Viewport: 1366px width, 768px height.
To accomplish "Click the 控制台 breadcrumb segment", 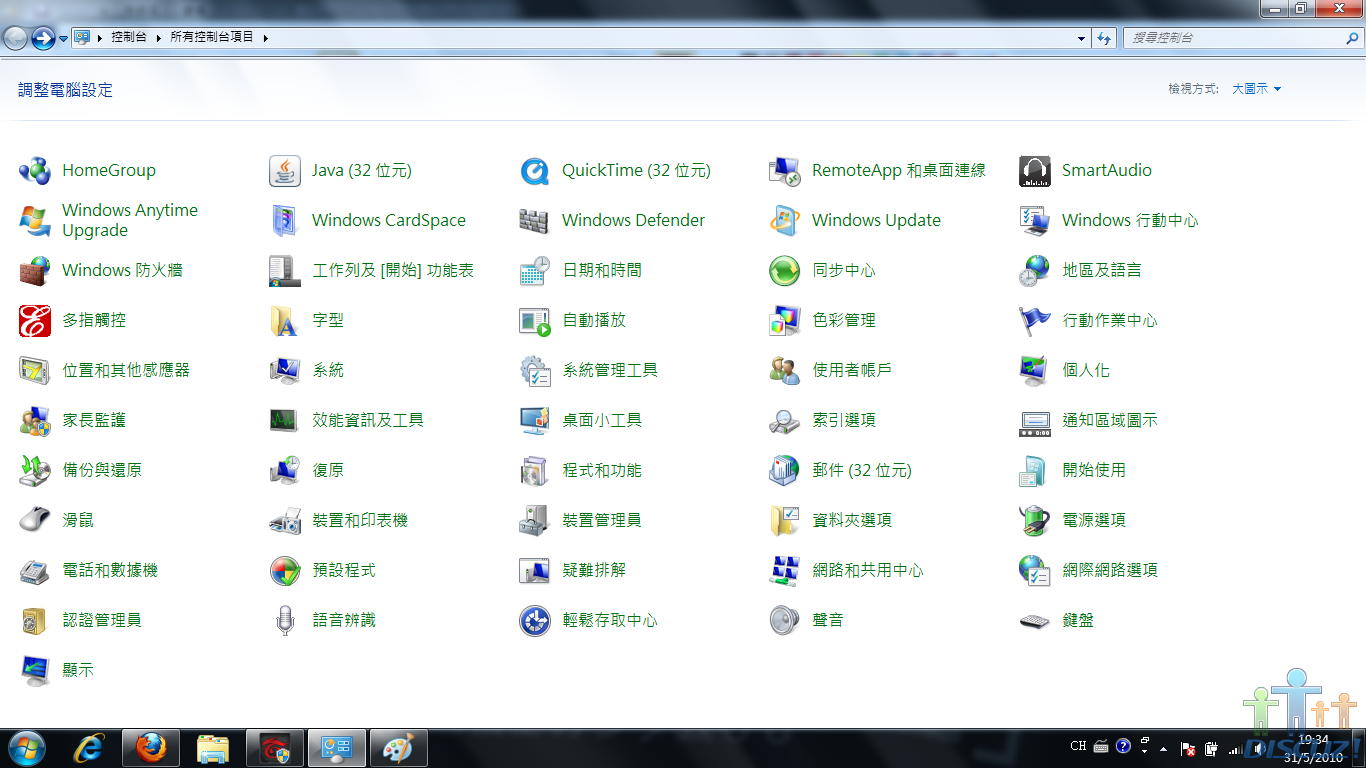I will [x=128, y=37].
